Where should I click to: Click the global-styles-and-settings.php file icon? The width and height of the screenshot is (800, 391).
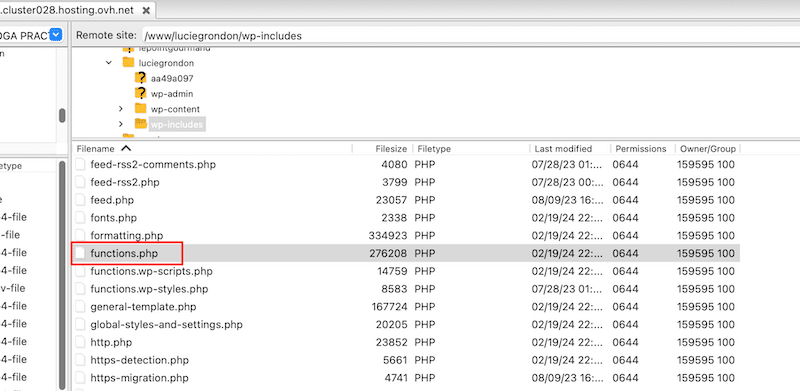coord(80,325)
